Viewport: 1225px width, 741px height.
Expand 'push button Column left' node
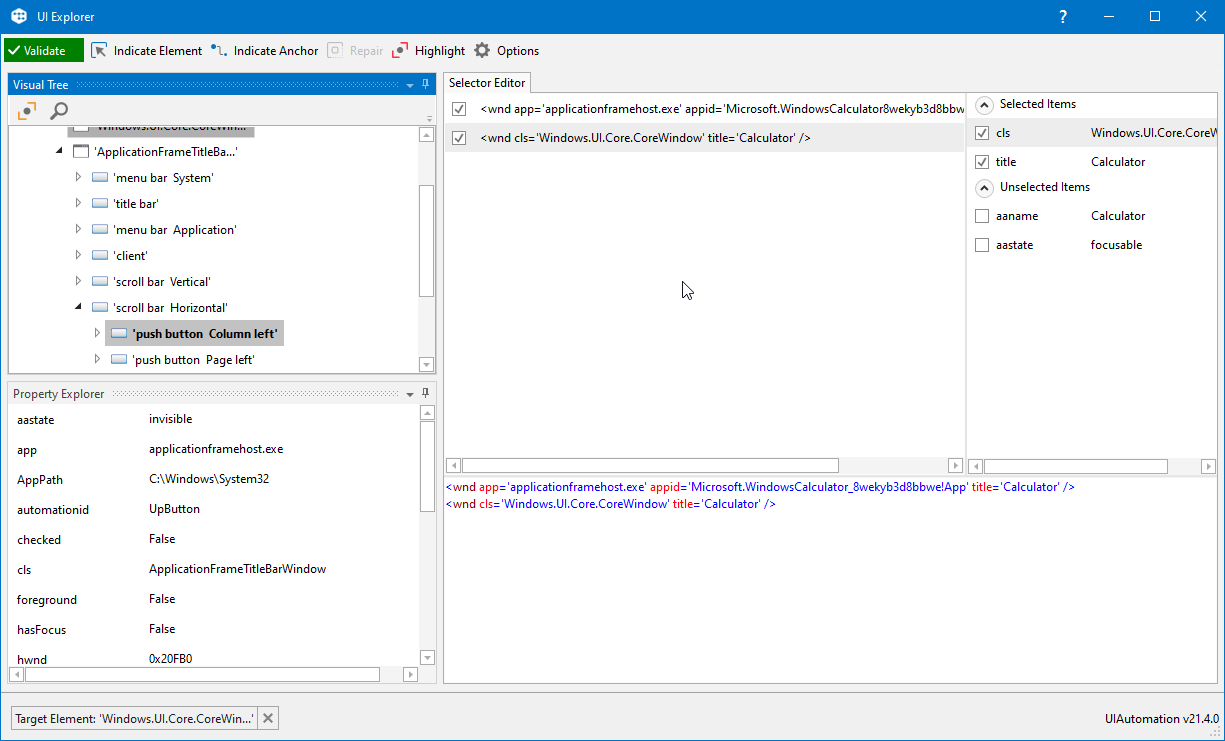click(x=97, y=334)
